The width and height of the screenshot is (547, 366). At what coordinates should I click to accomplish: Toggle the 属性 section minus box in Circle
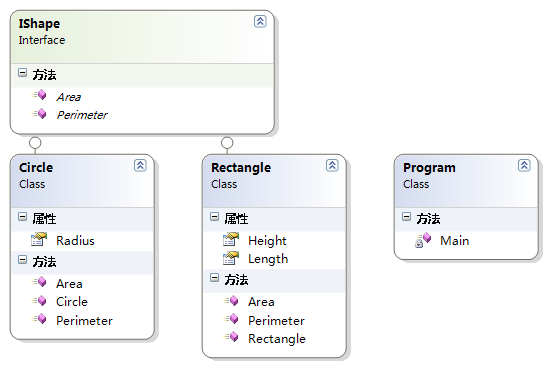(x=22, y=217)
